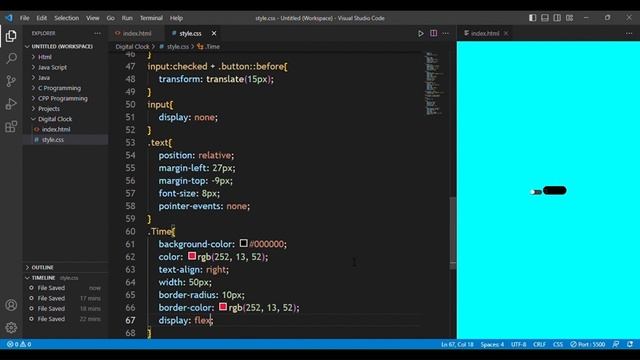This screenshot has height=360, width=640.
Task: Change language mode via CSS
Action: tap(558, 344)
